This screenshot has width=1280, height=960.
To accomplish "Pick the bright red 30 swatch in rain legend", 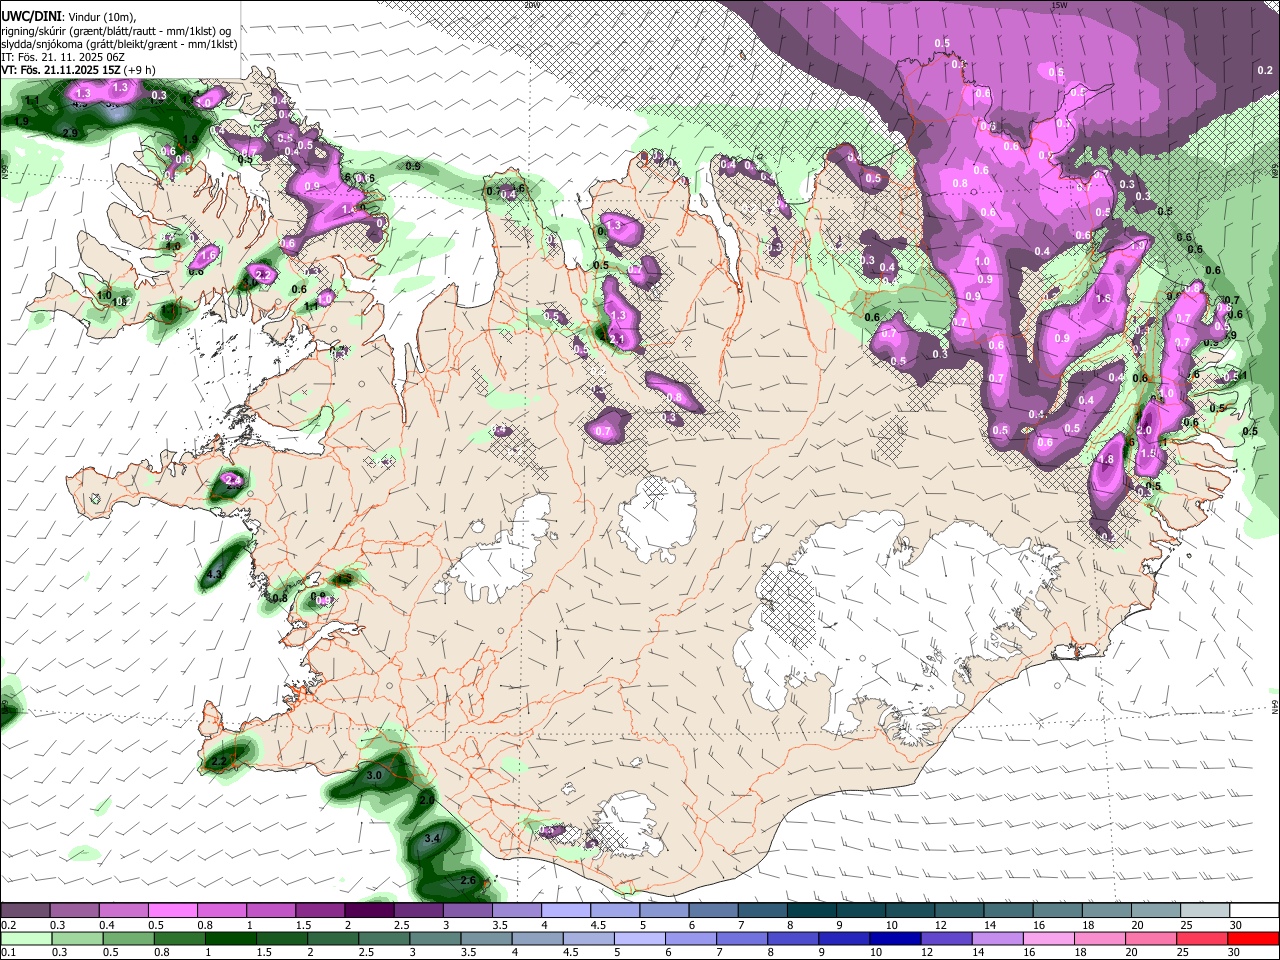I will coord(1254,938).
